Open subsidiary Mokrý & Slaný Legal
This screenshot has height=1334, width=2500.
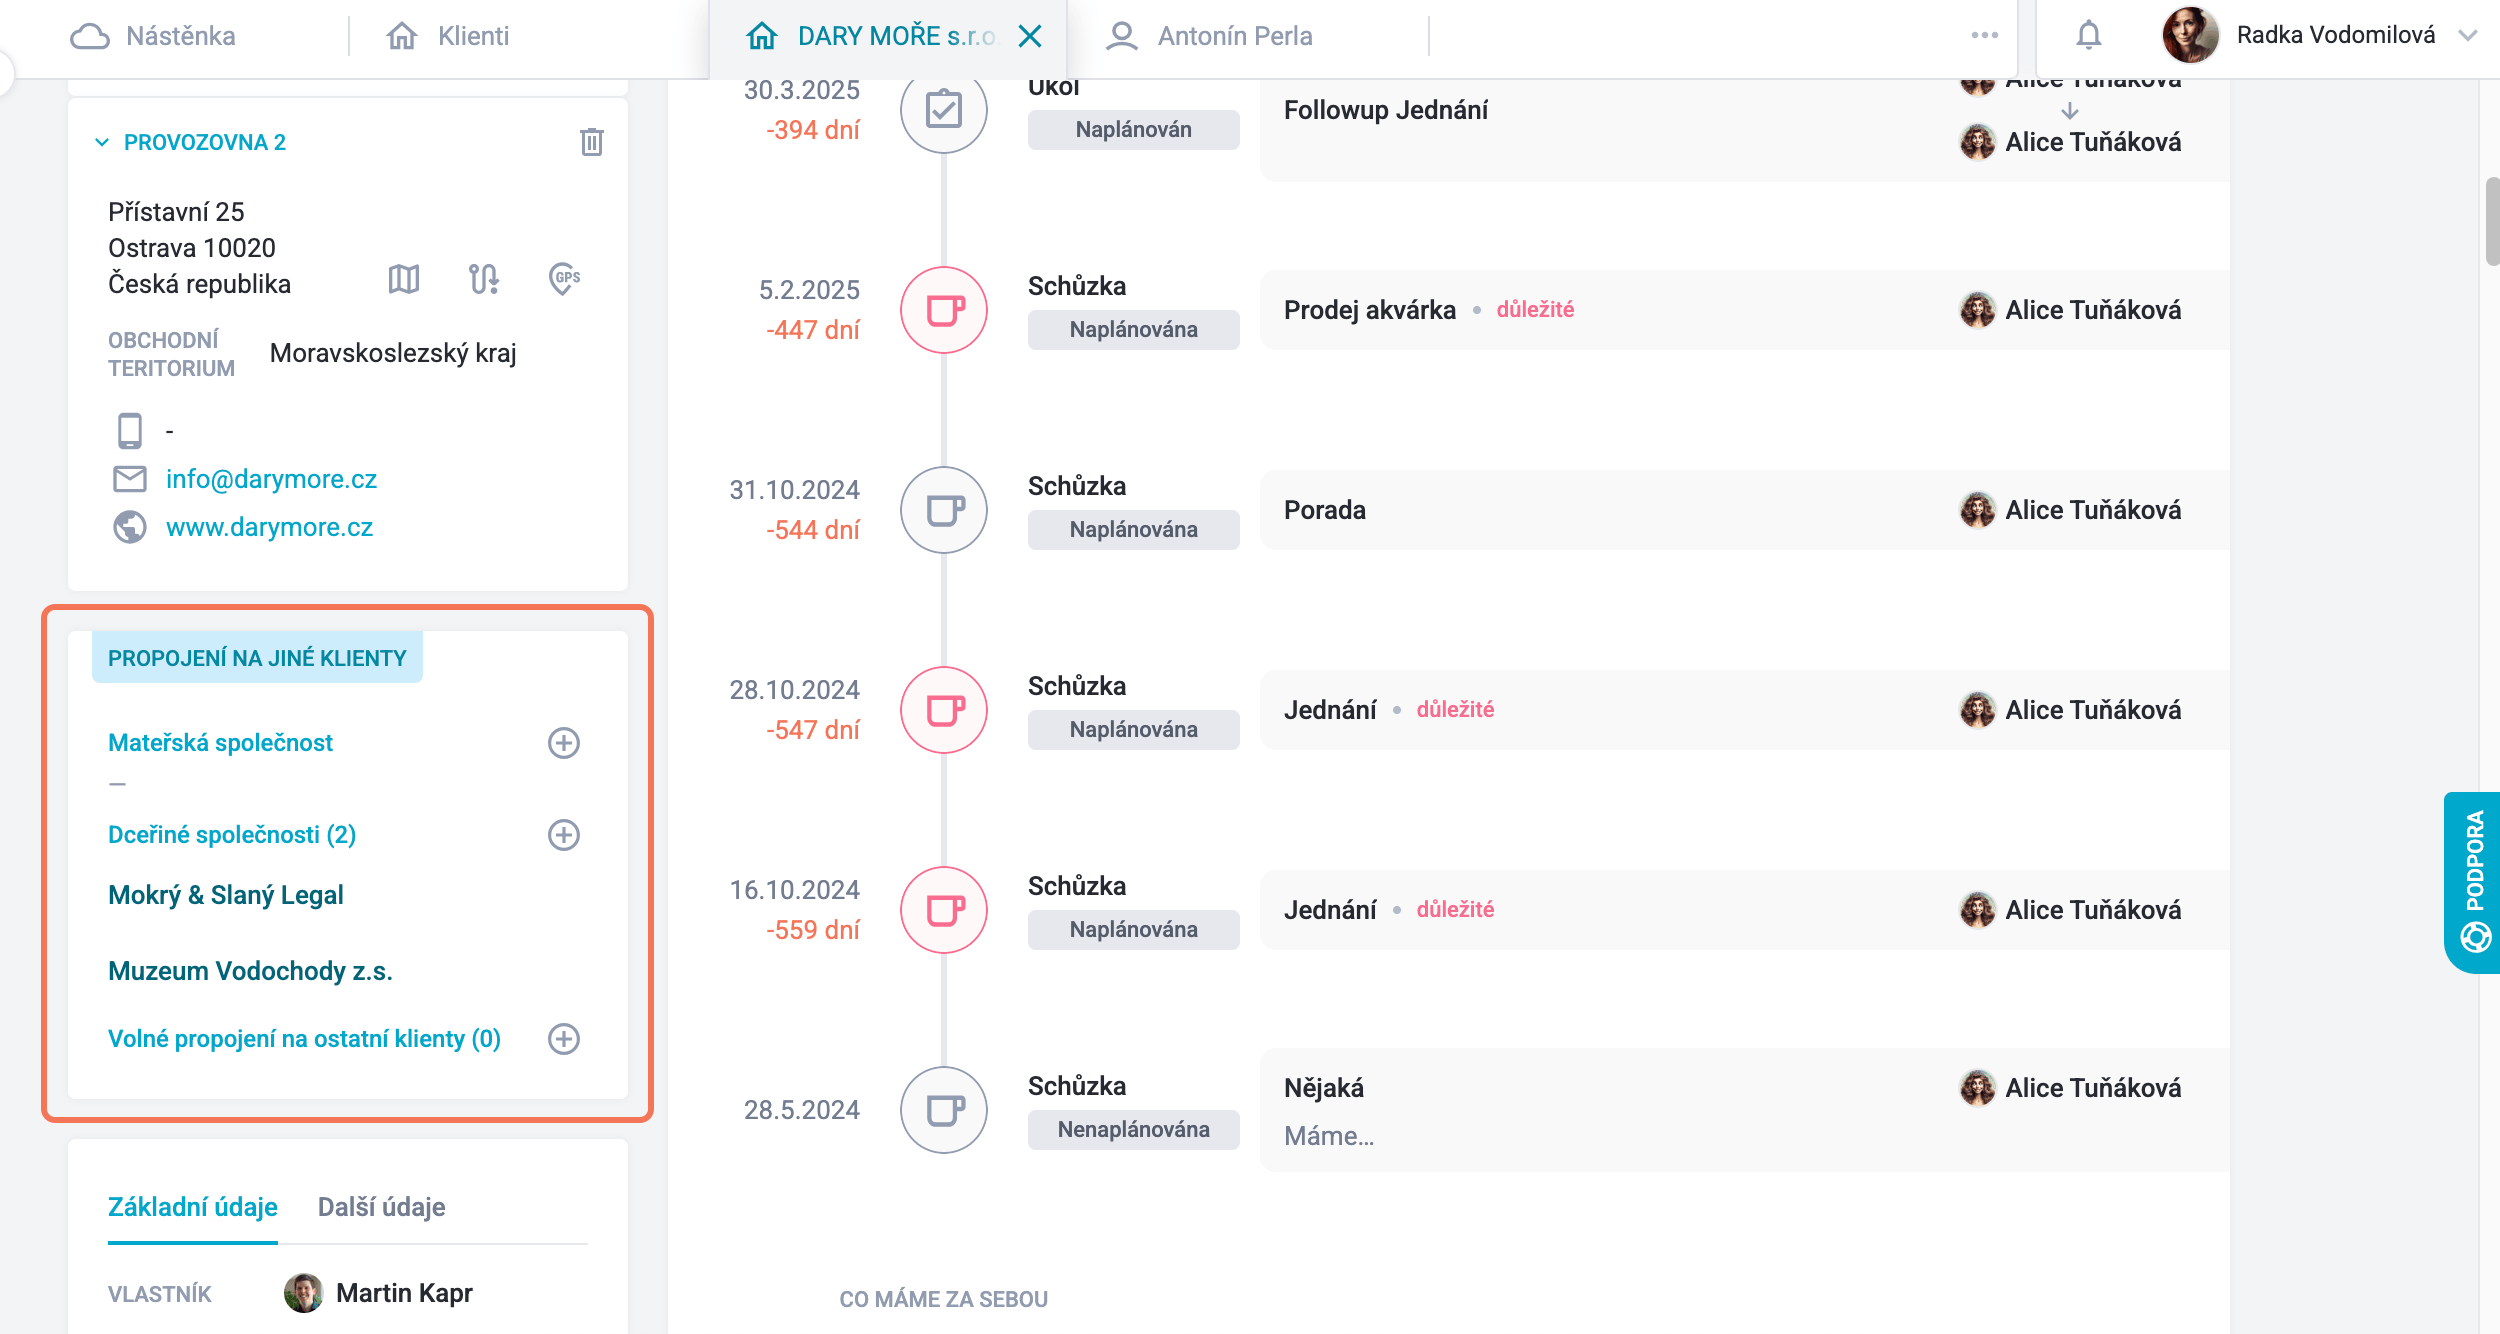click(x=226, y=895)
